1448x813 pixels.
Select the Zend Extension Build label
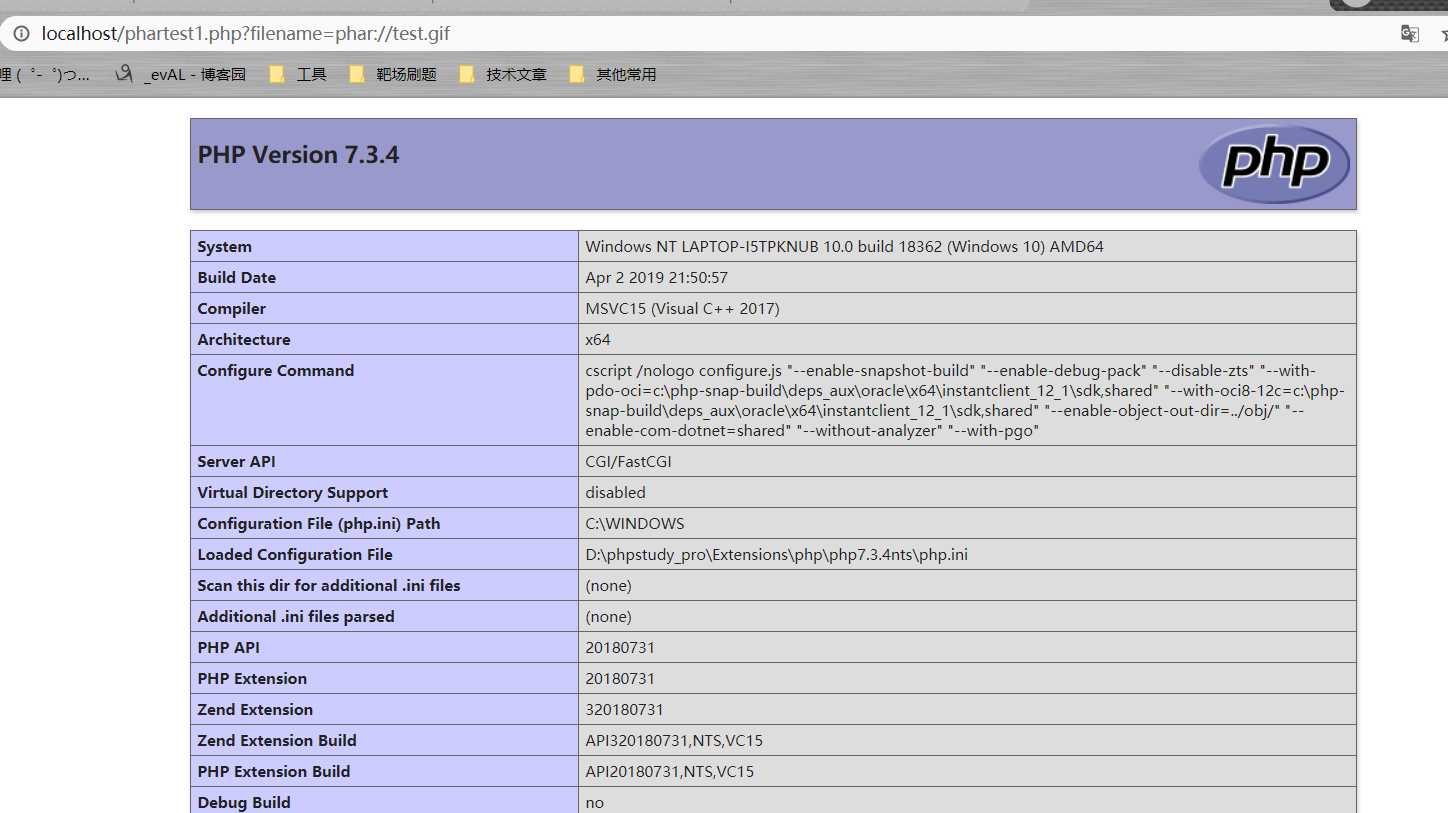pos(277,741)
